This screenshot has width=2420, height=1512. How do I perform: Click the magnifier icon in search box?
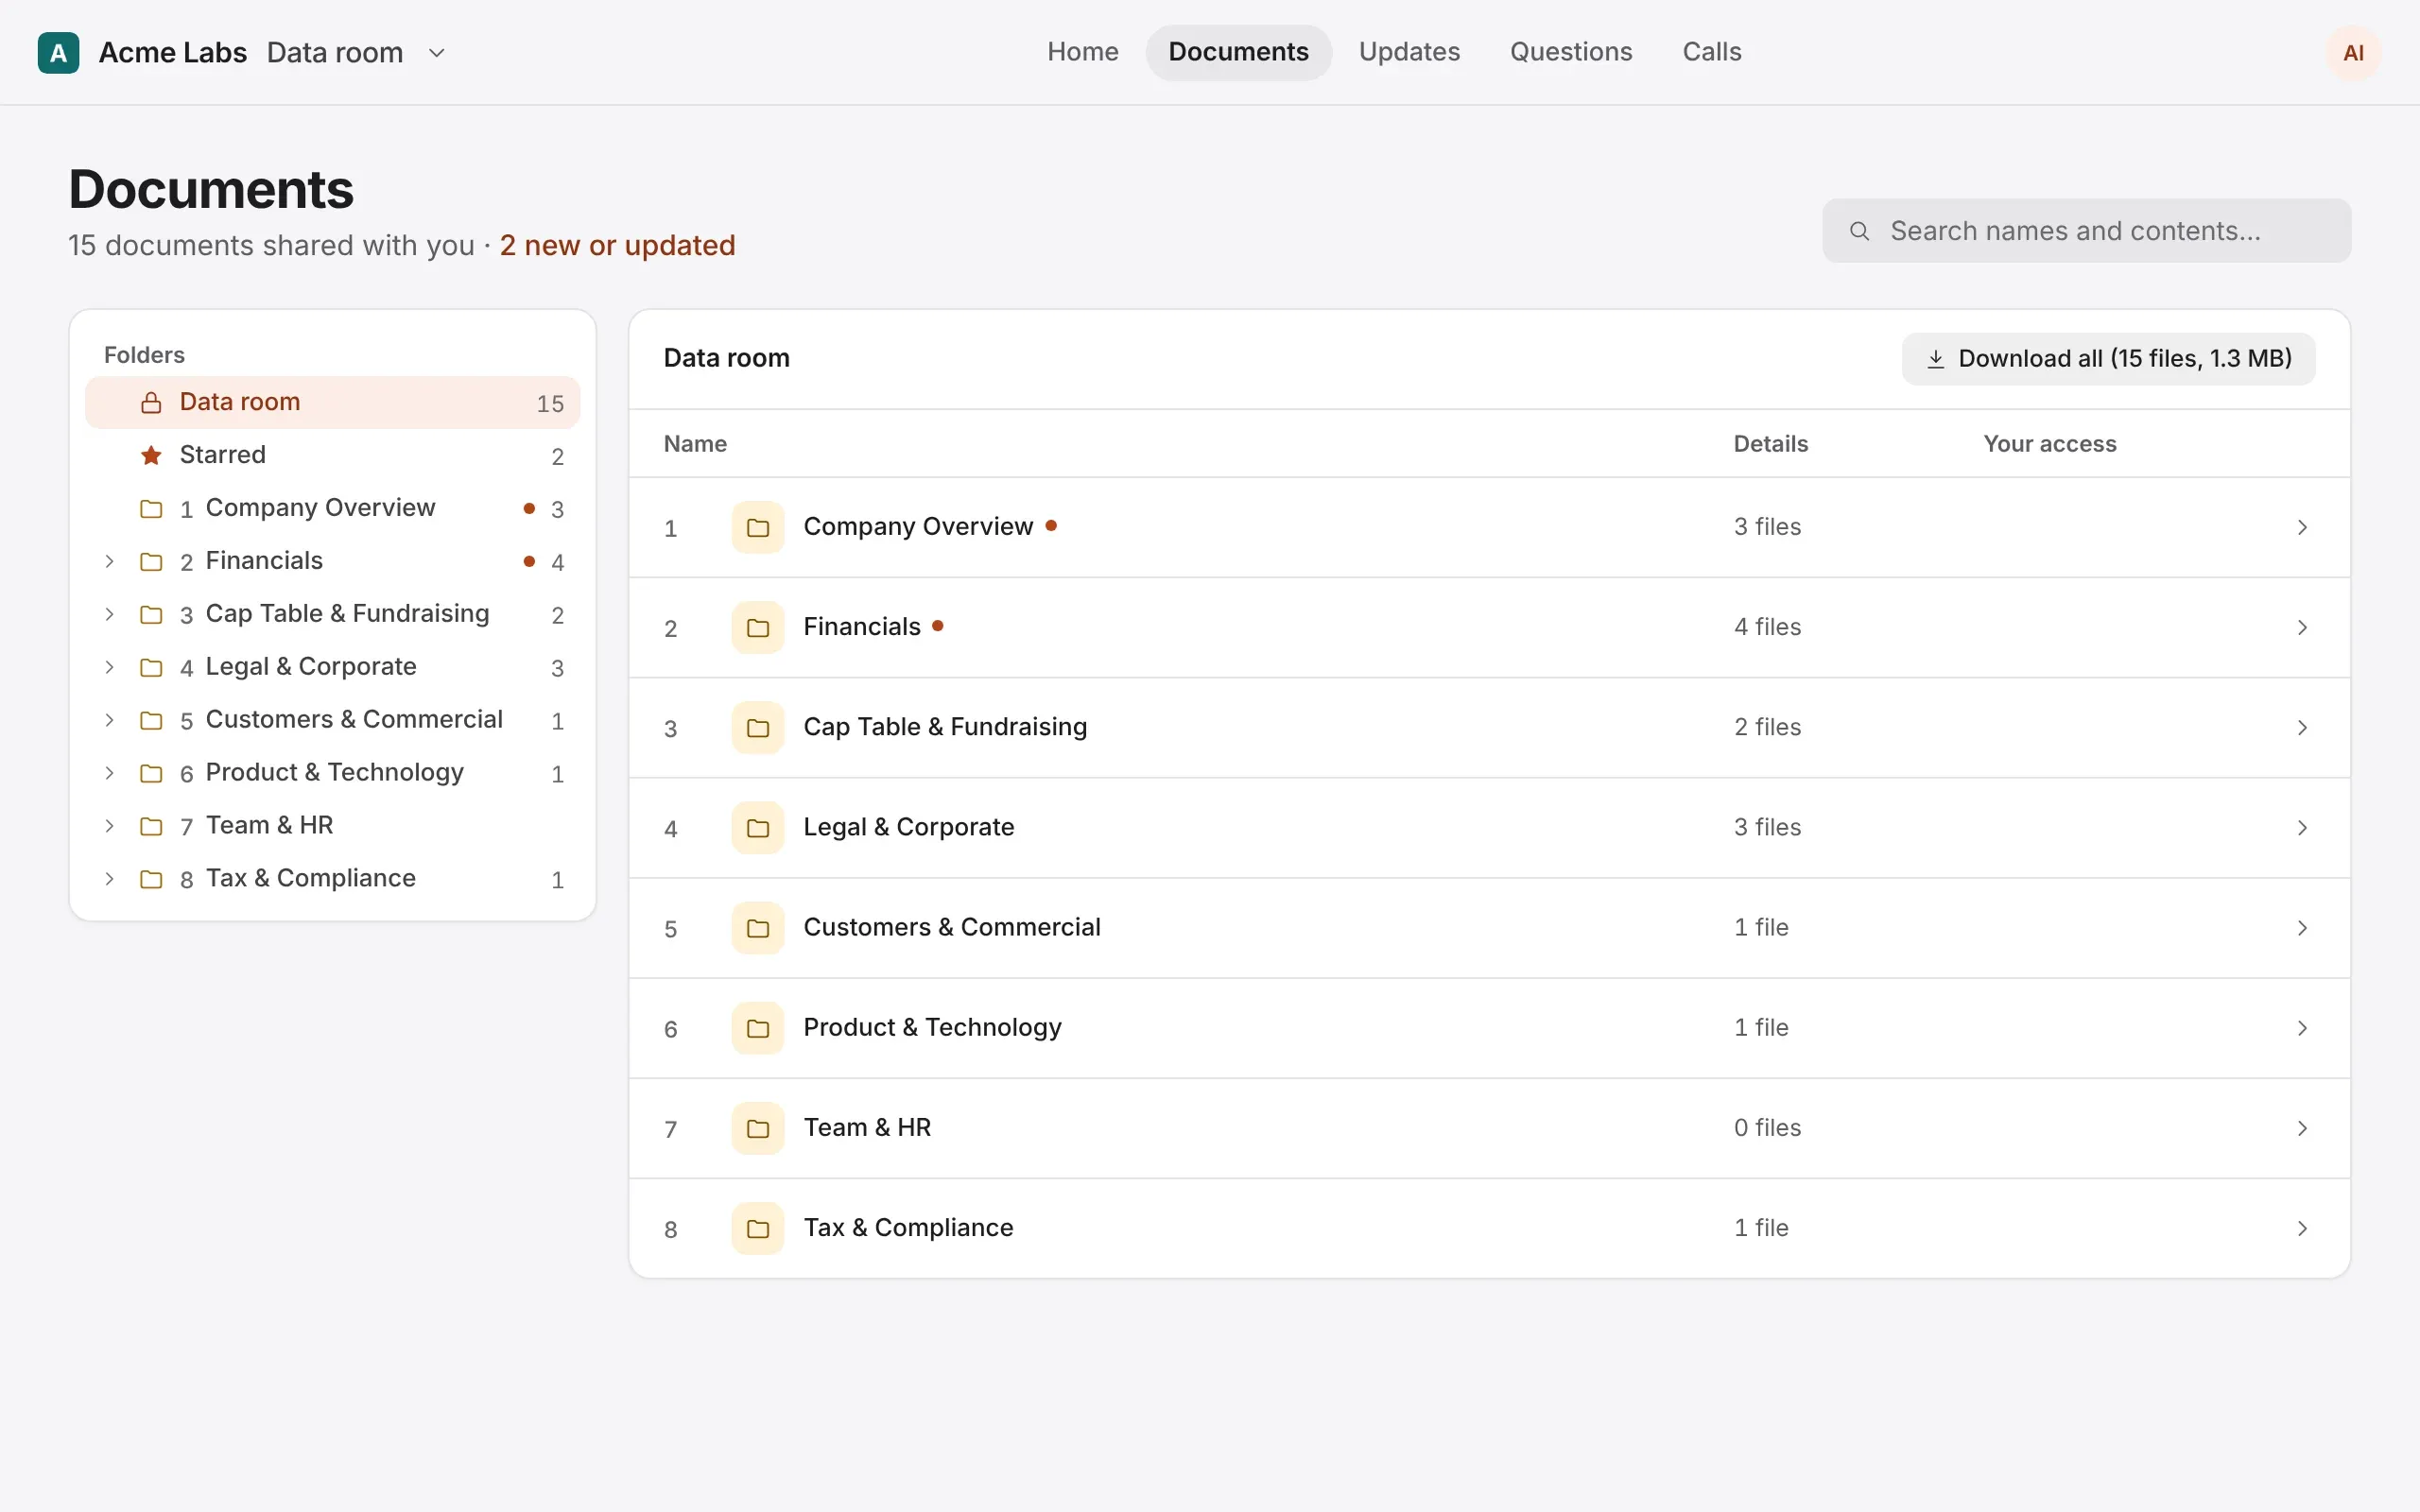1859,231
